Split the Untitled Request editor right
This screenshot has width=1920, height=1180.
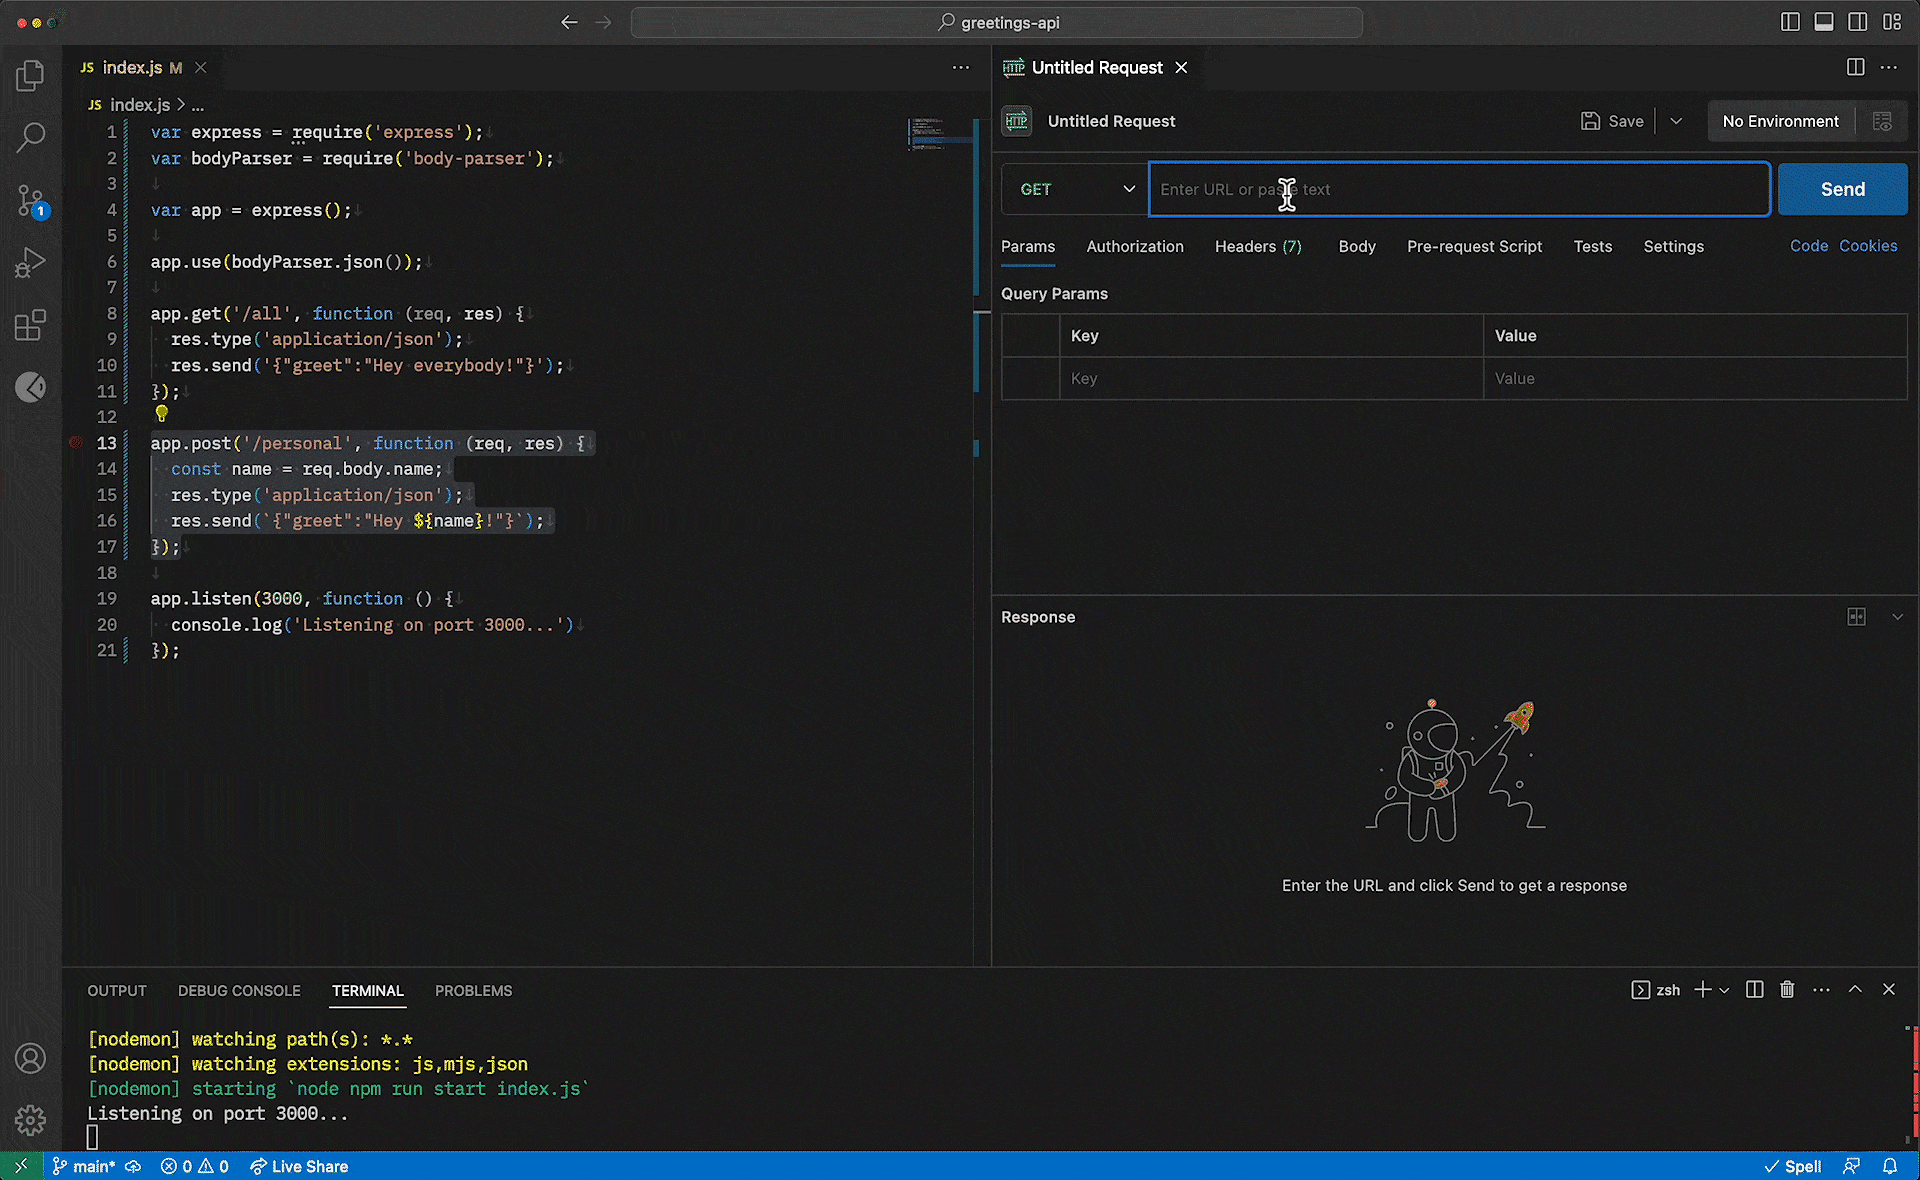click(1855, 67)
